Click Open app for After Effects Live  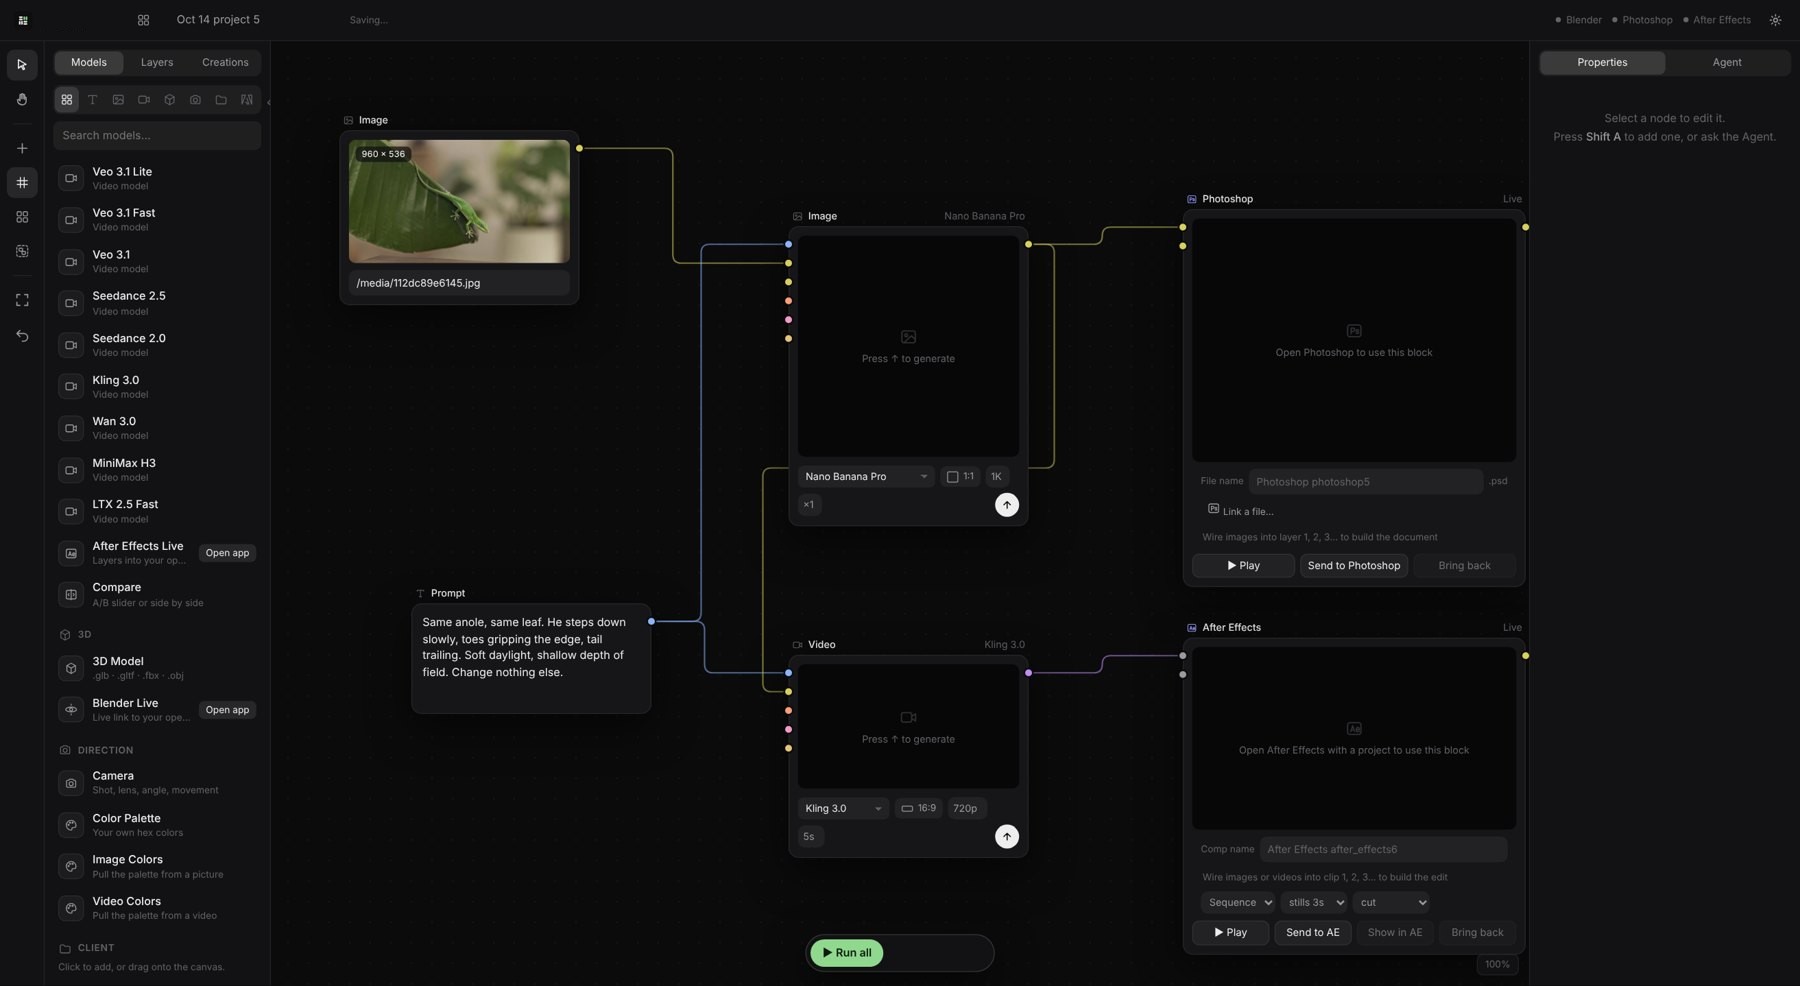coord(227,553)
